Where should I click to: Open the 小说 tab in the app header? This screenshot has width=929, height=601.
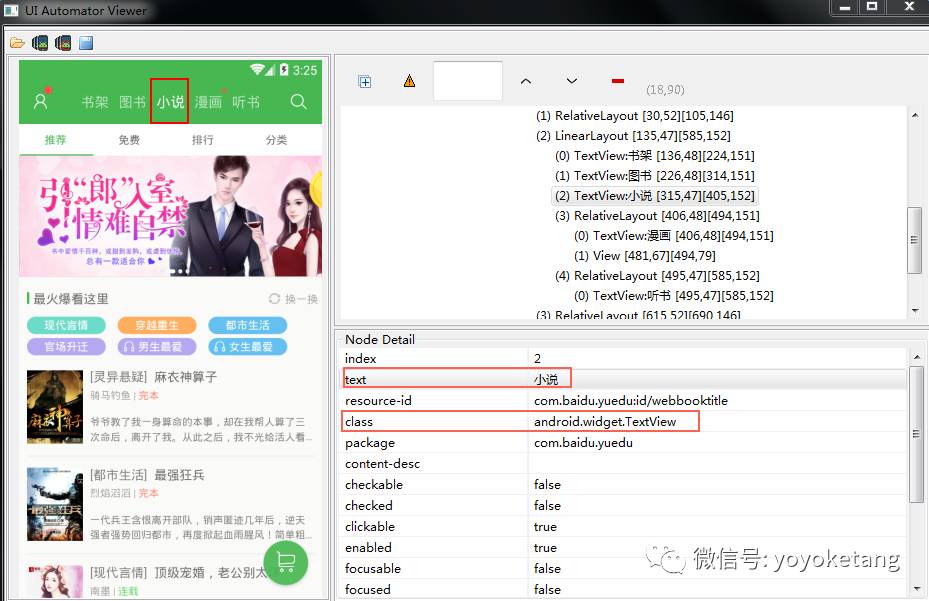(x=170, y=102)
